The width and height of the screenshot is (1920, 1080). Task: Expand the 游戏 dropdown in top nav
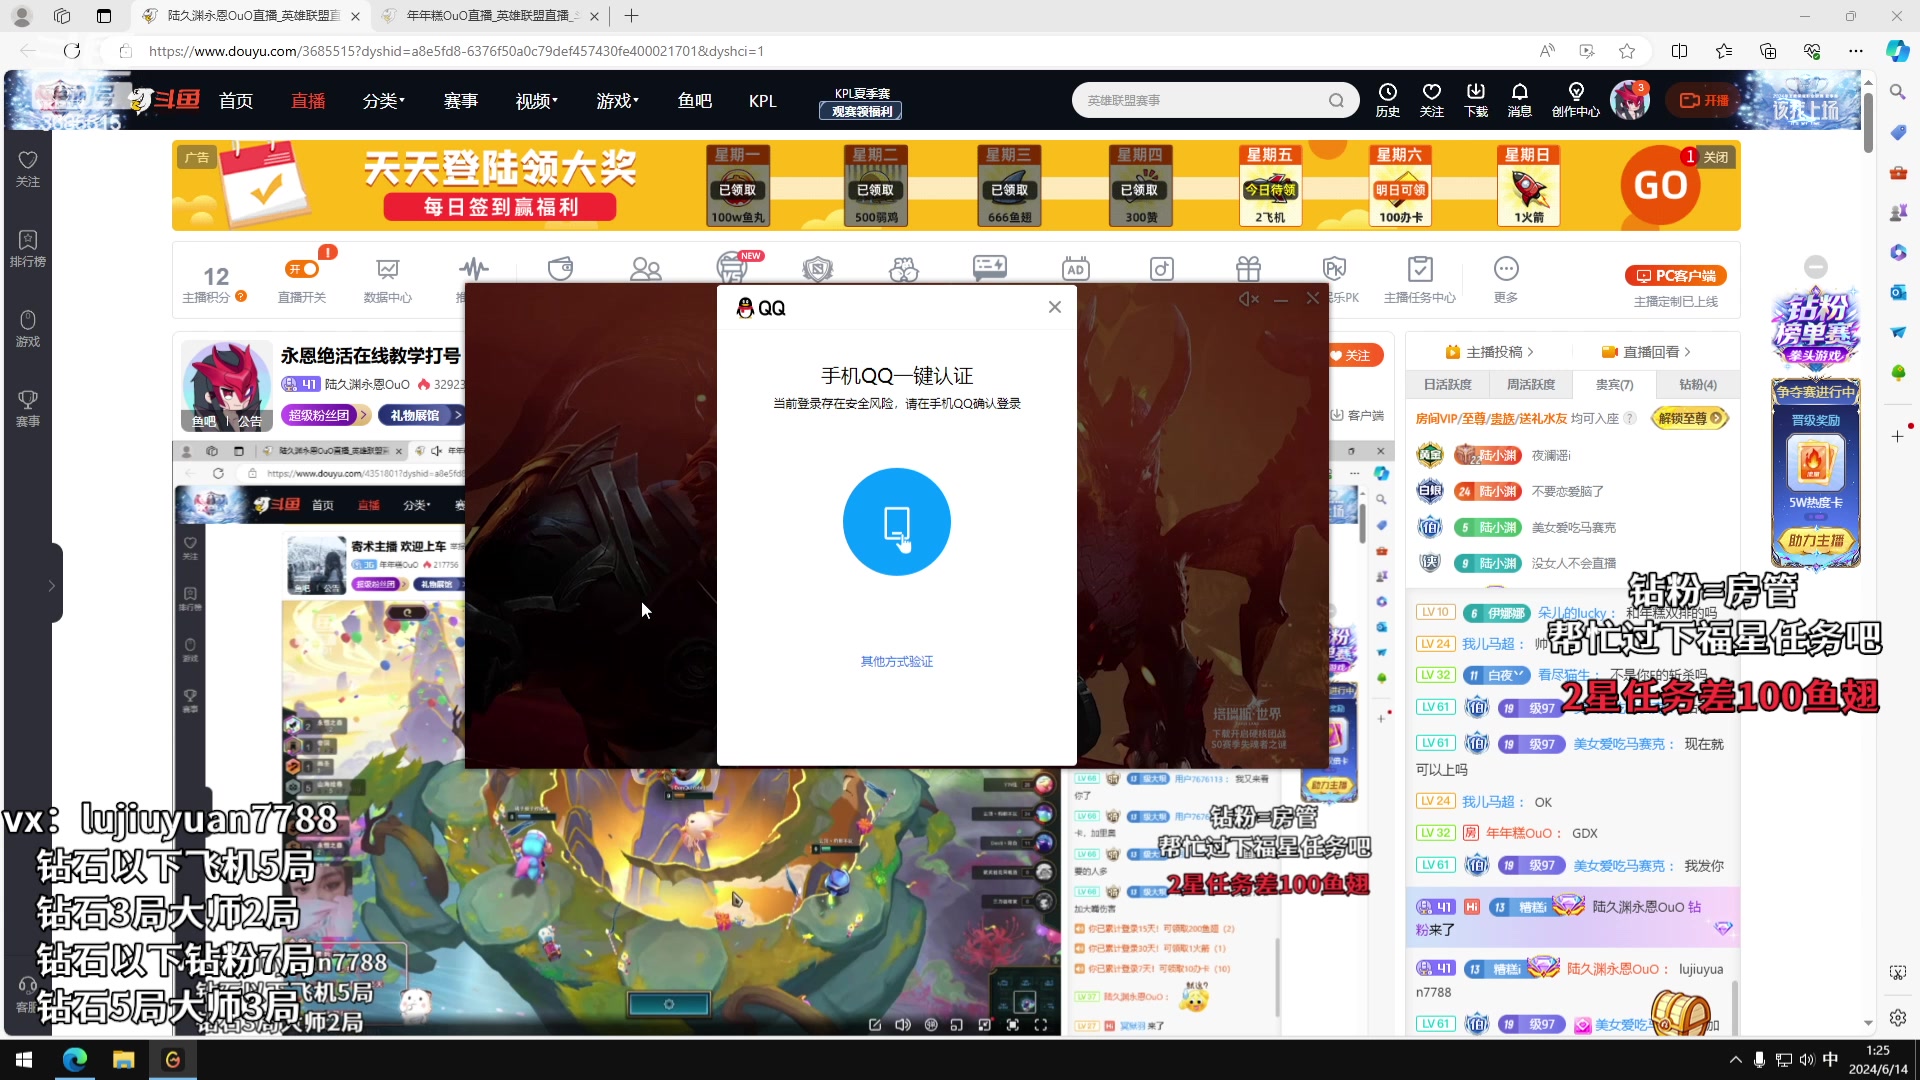tap(618, 101)
